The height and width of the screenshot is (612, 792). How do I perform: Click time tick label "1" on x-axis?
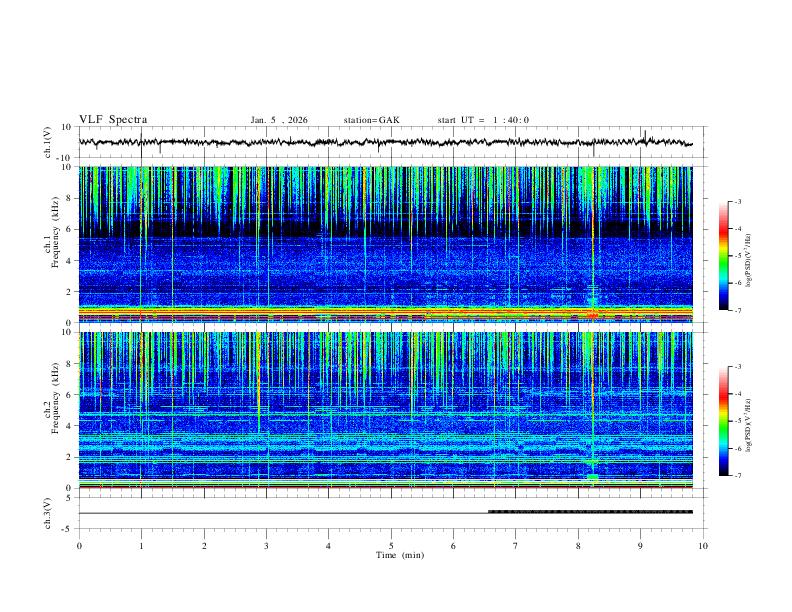141,546
